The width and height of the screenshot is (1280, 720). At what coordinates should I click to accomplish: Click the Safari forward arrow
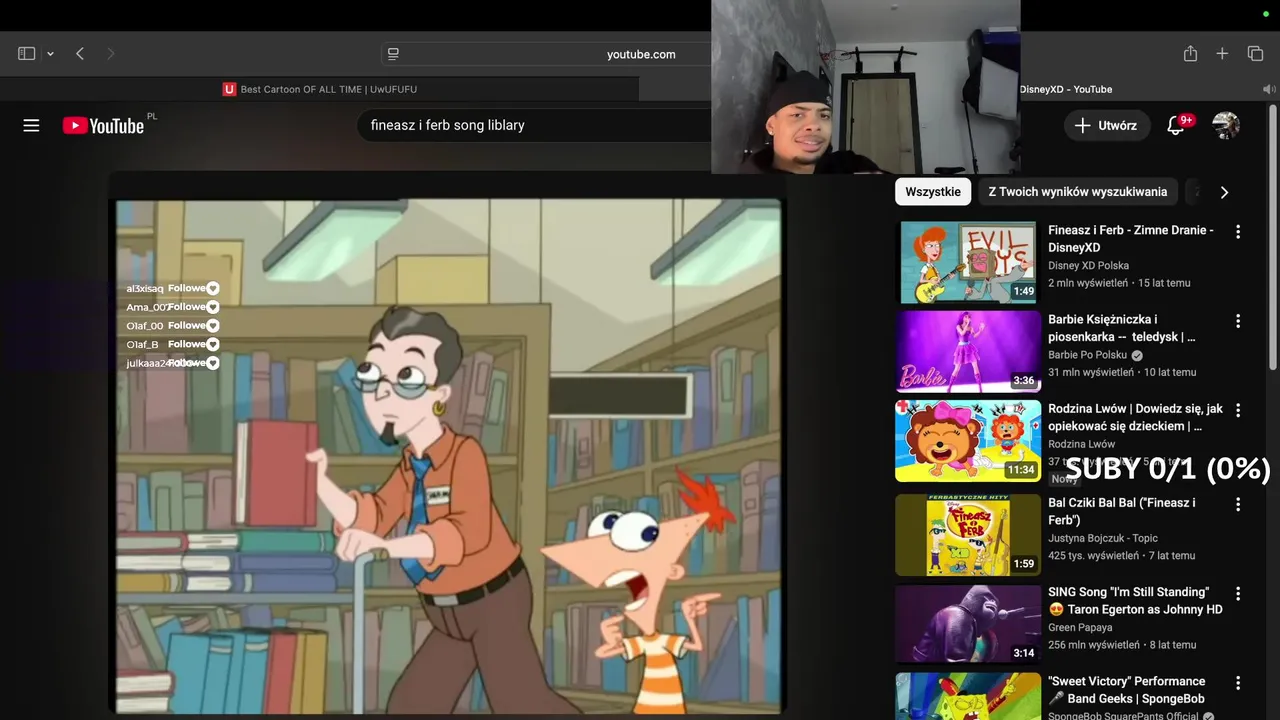click(x=111, y=54)
